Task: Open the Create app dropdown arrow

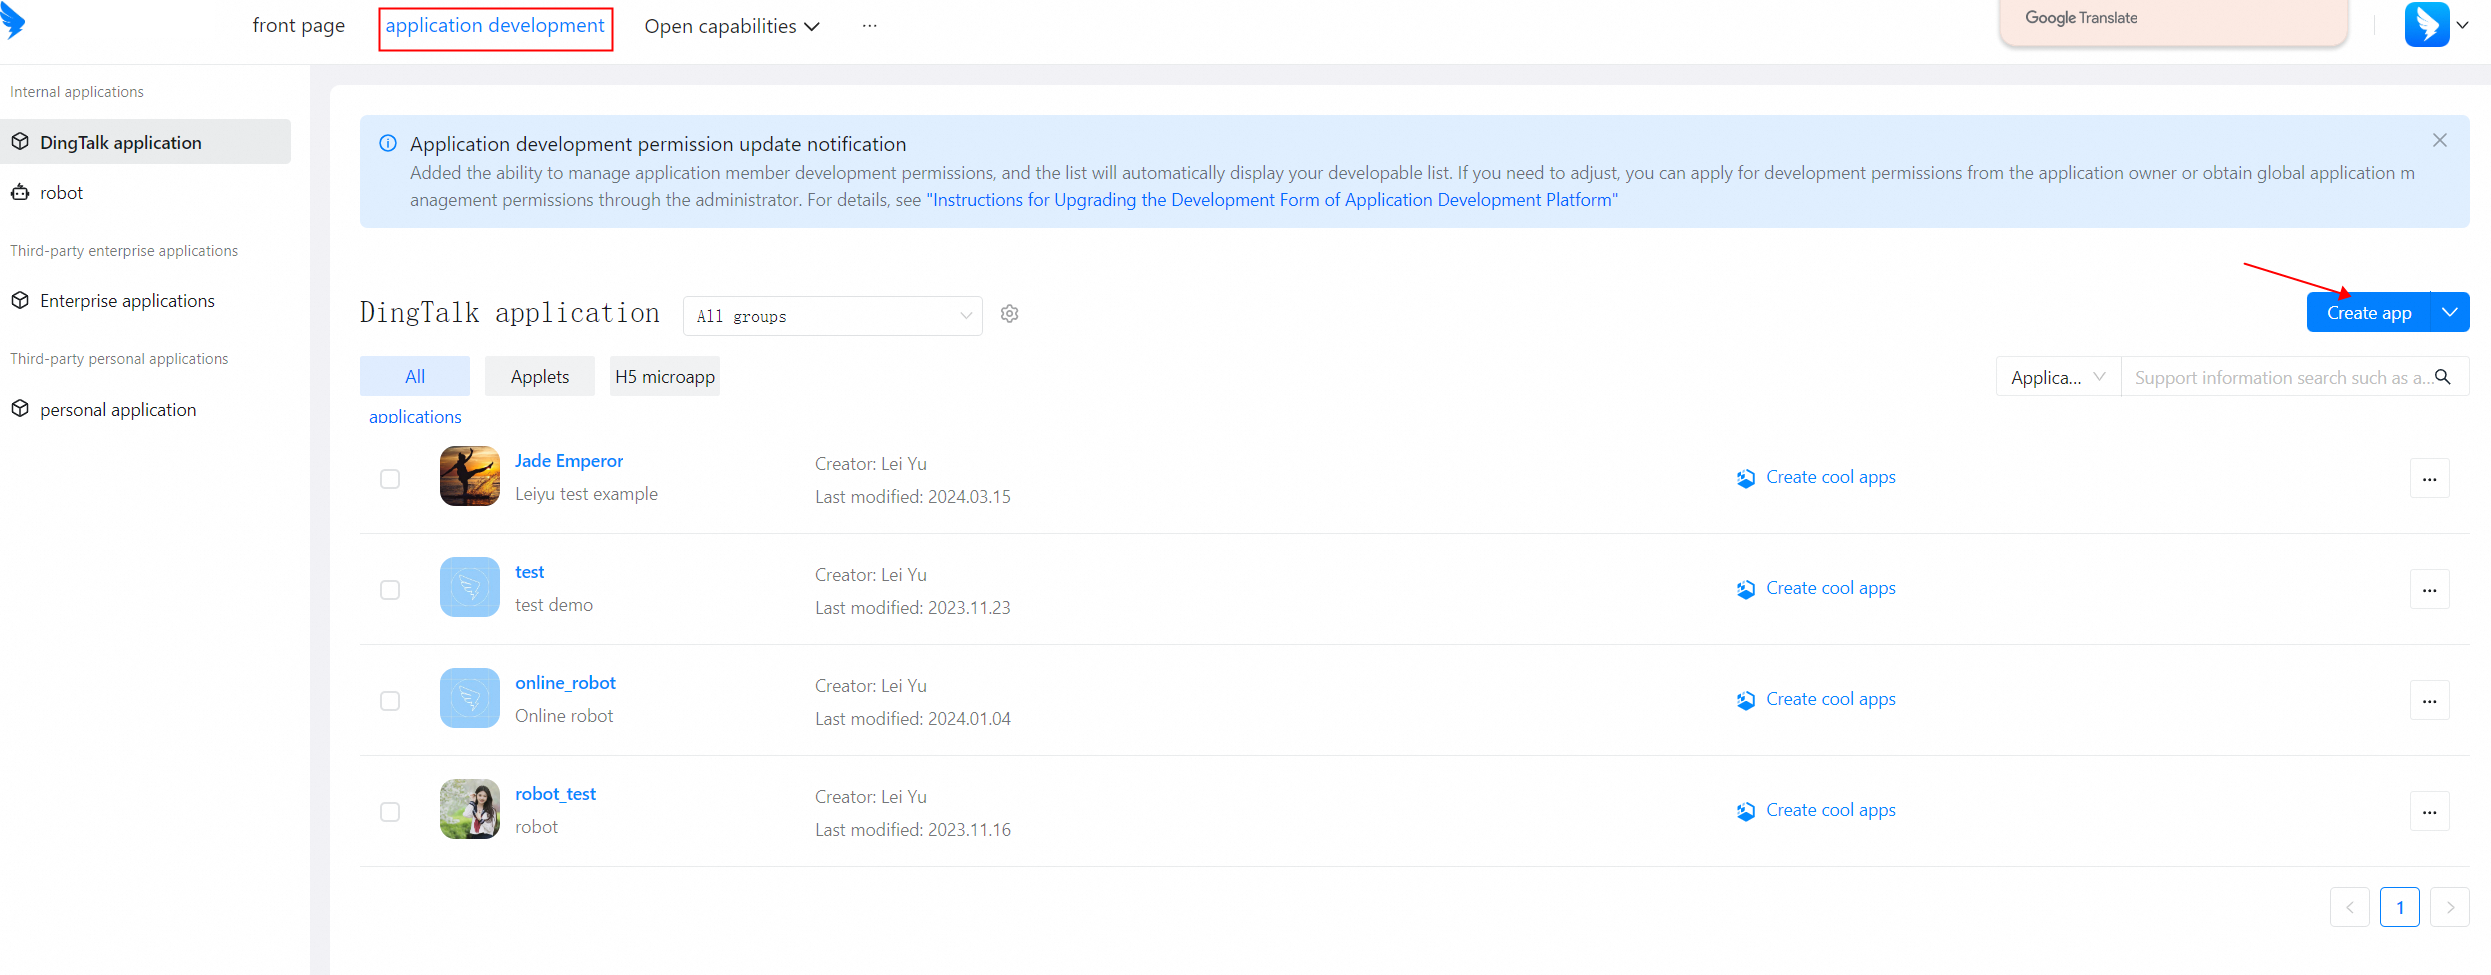Action: click(2450, 312)
